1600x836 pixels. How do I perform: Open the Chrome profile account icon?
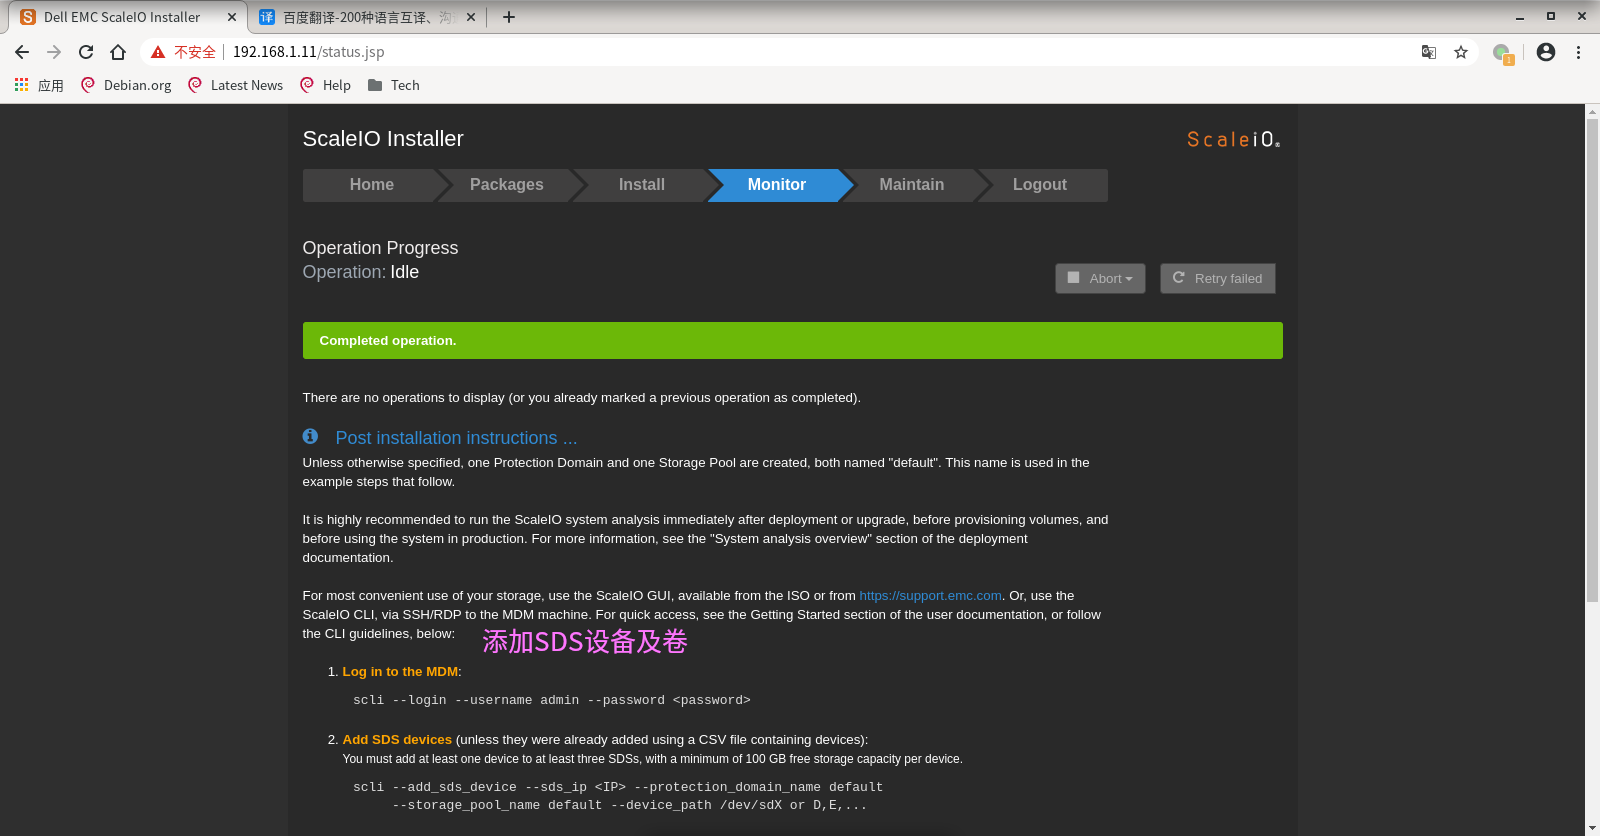1546,52
